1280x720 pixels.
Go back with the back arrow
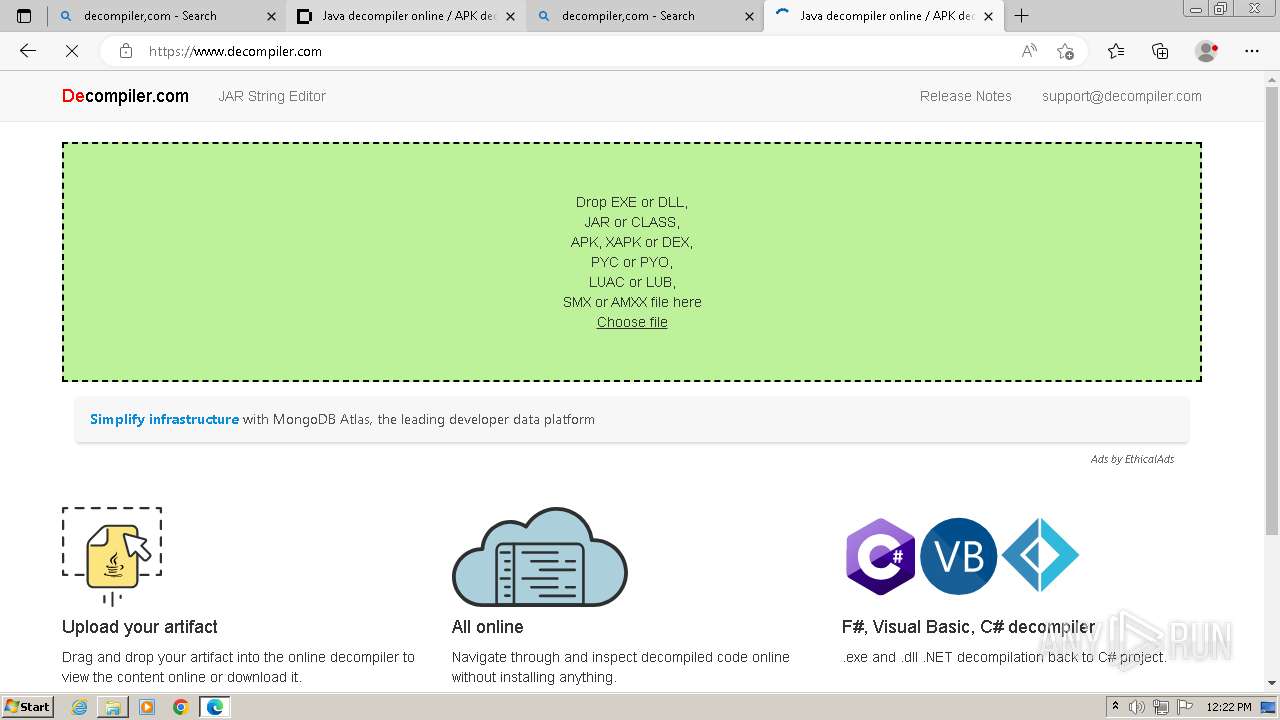point(28,51)
